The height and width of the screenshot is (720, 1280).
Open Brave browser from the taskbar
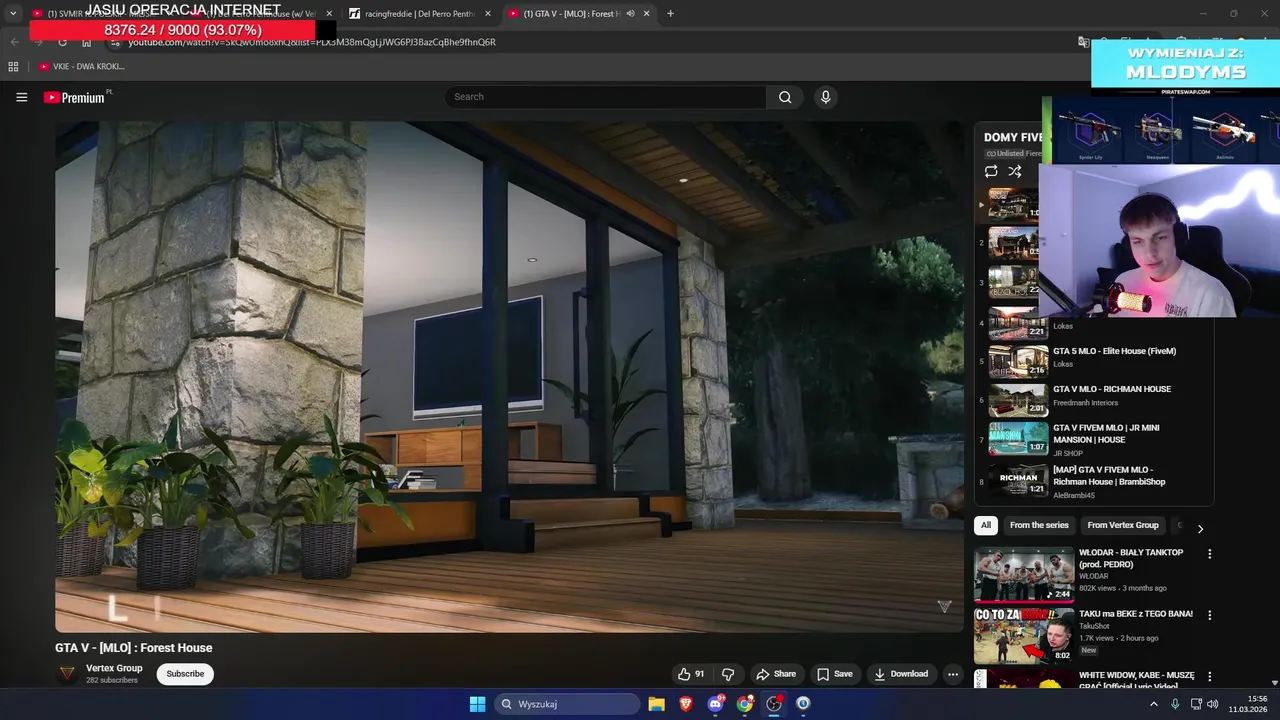tap(686, 704)
